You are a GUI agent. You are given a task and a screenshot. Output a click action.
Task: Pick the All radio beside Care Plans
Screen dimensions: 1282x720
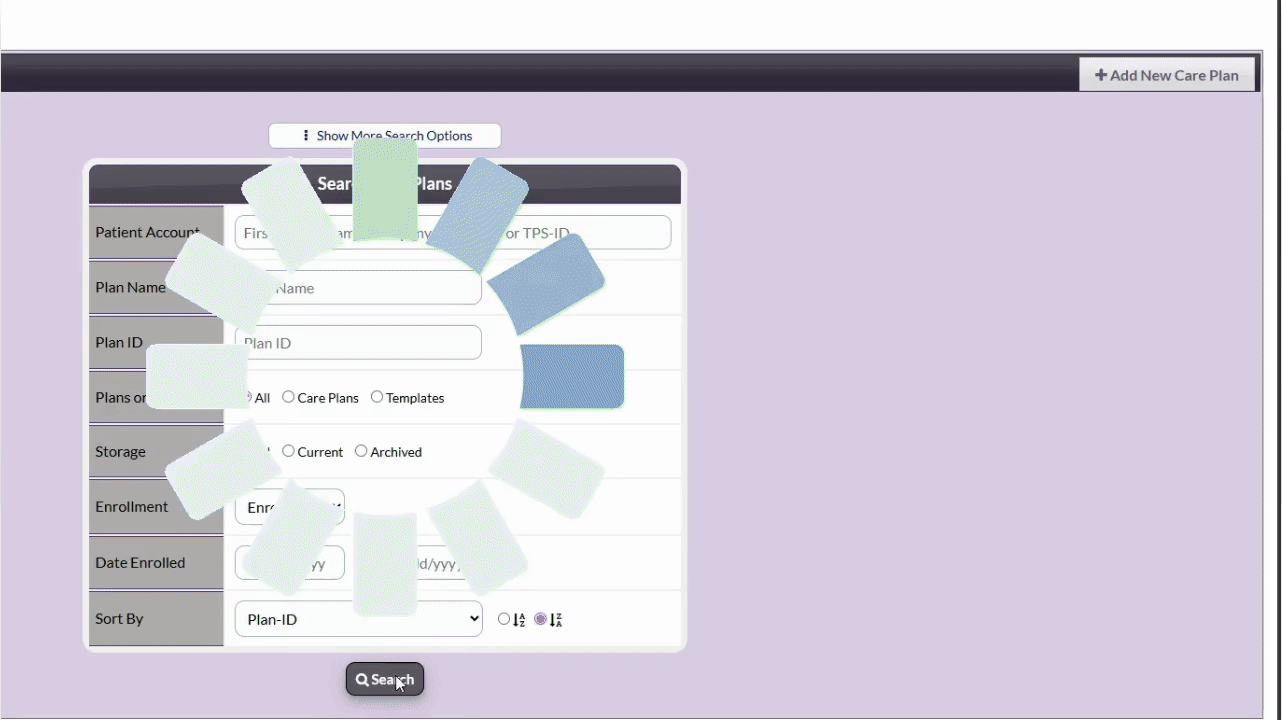coord(246,397)
